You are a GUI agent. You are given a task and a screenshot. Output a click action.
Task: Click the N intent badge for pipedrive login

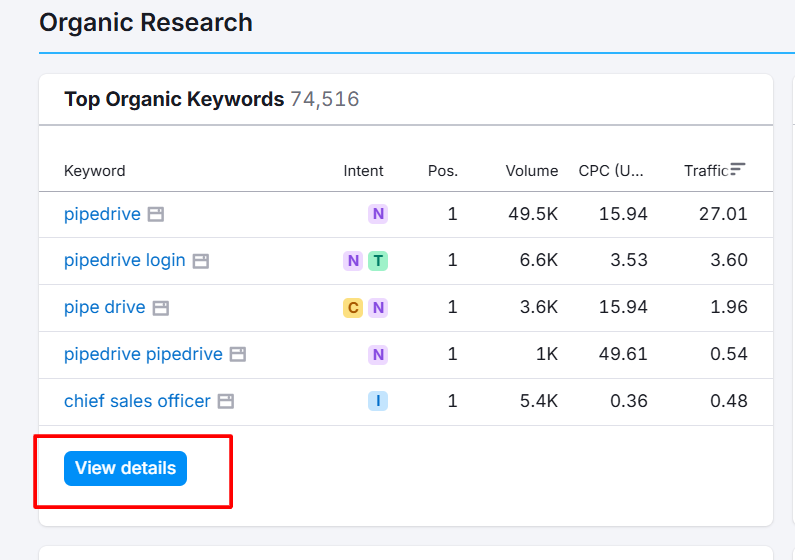(x=353, y=261)
